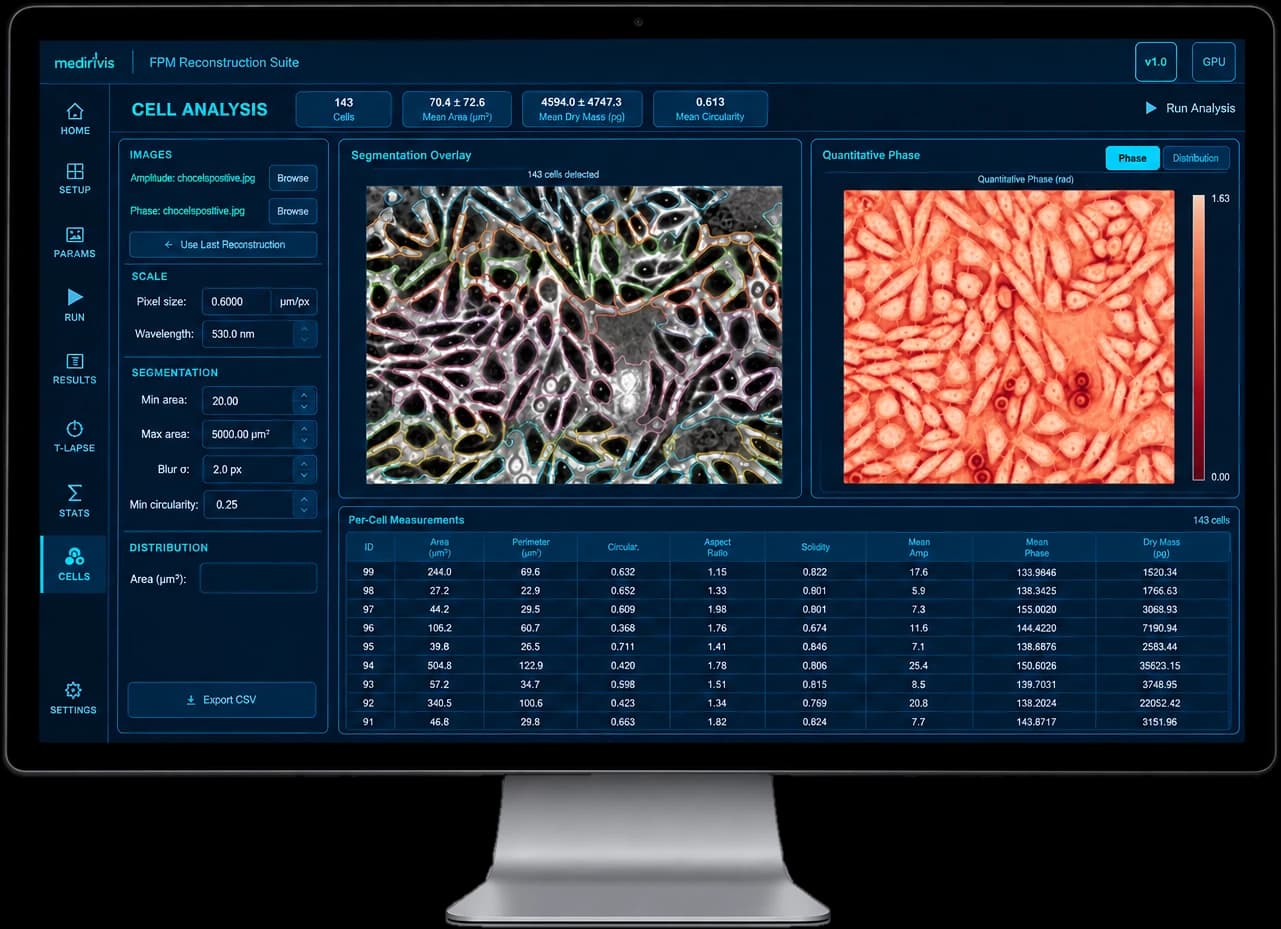This screenshot has height=929, width=1281.
Task: Click the Quantitative Phase map image
Action: point(1008,337)
